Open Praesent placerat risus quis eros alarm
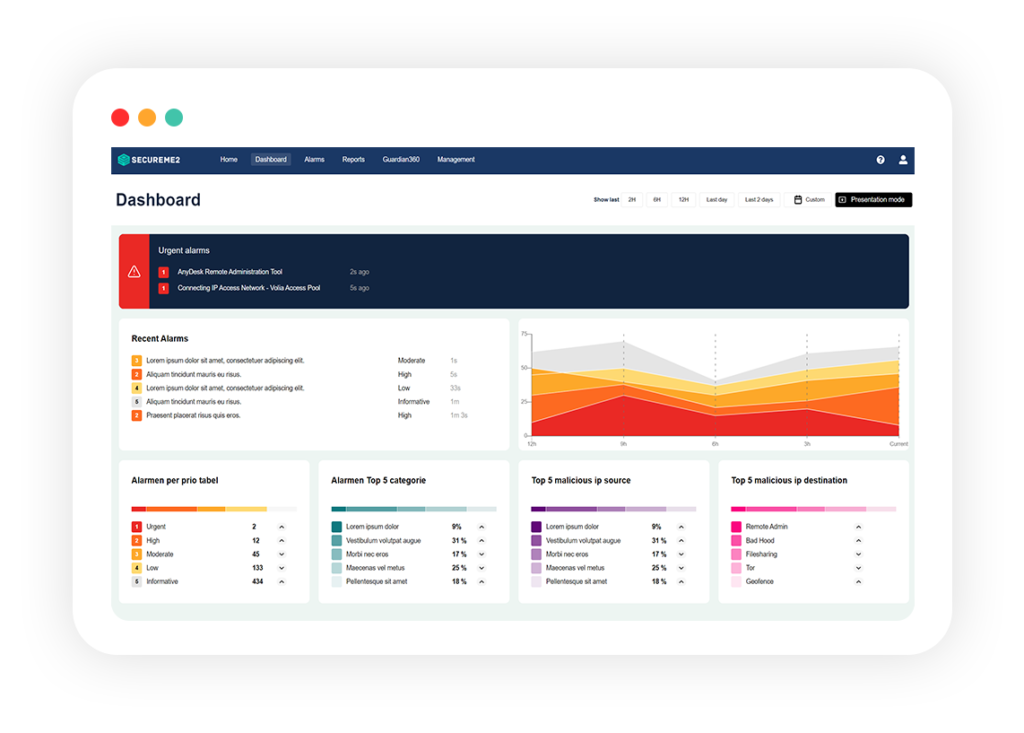This screenshot has height=733, width=1024. coord(193,415)
